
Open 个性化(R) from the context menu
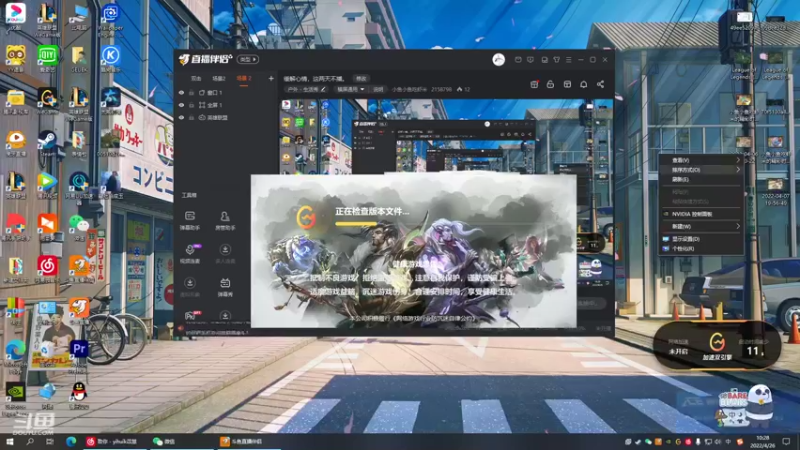(702, 248)
